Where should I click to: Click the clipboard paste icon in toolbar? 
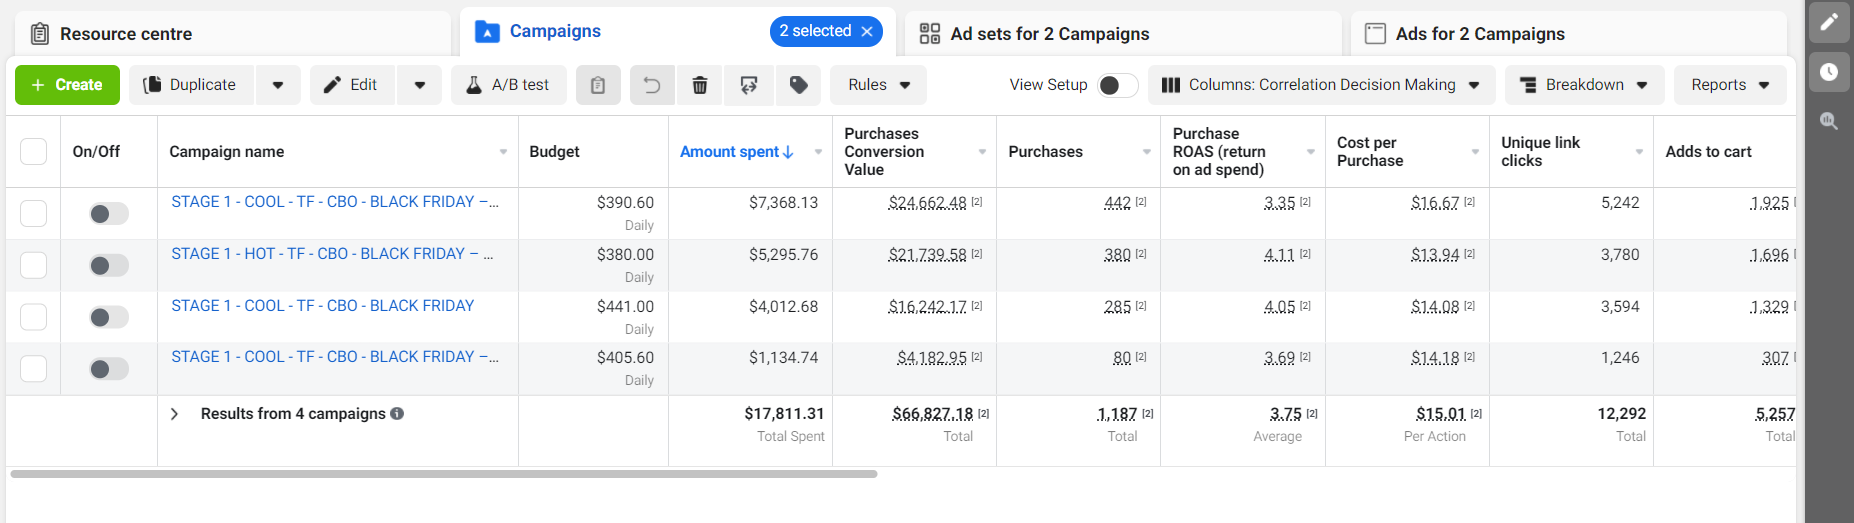point(598,85)
